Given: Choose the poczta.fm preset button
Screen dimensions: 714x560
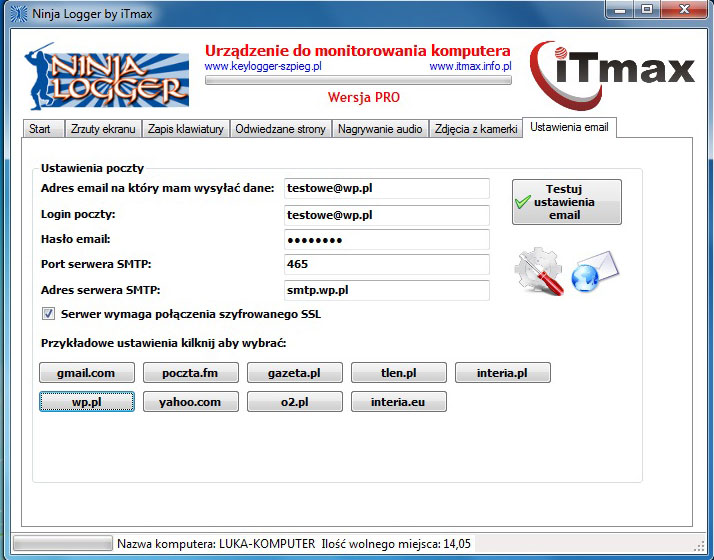Looking at the screenshot, I should coord(190,373).
